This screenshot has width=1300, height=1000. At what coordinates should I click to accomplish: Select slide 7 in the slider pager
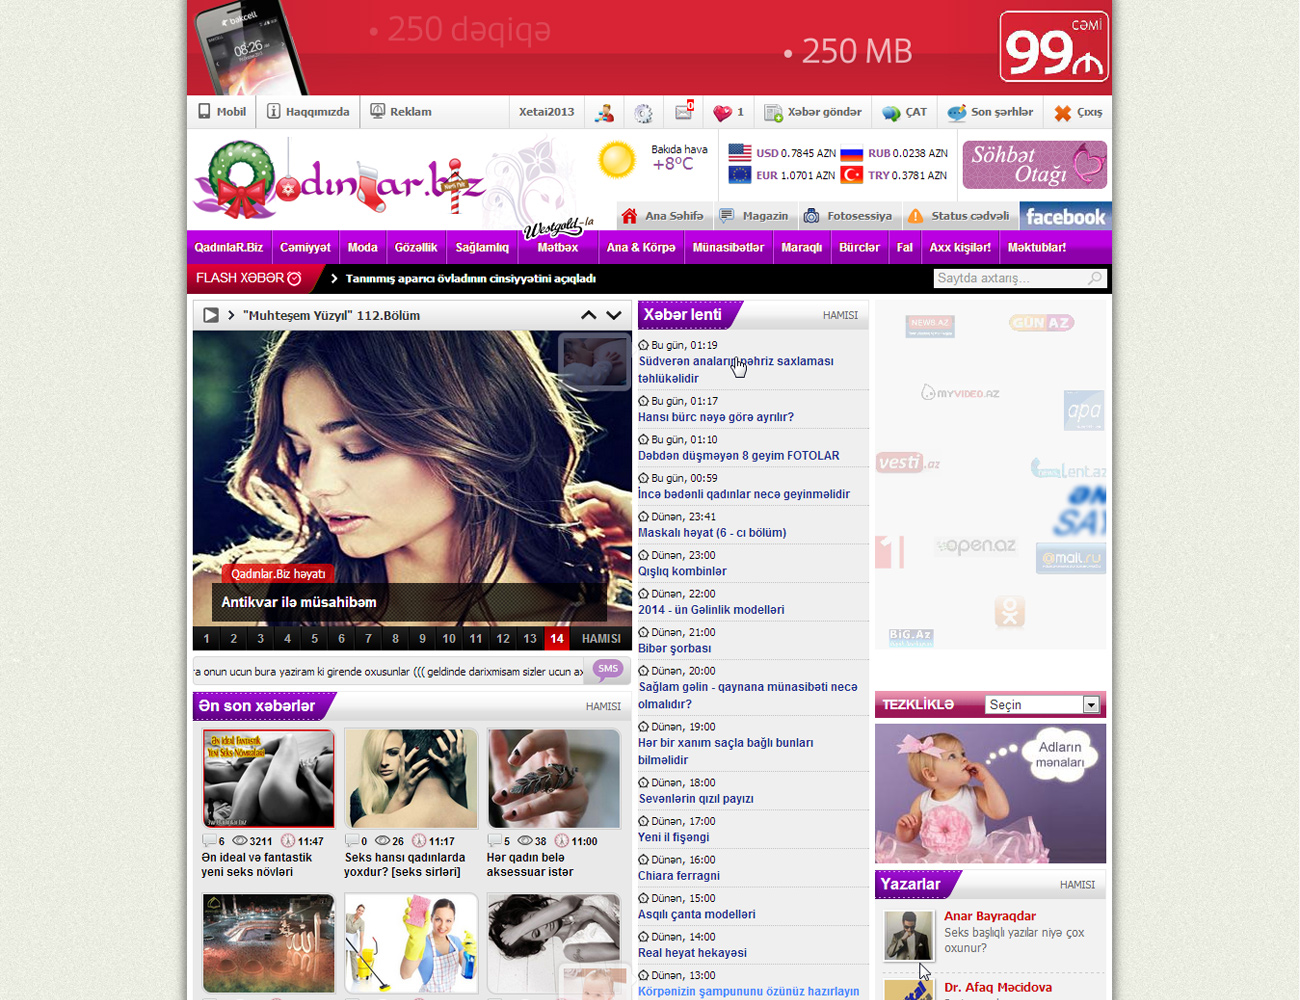point(368,638)
